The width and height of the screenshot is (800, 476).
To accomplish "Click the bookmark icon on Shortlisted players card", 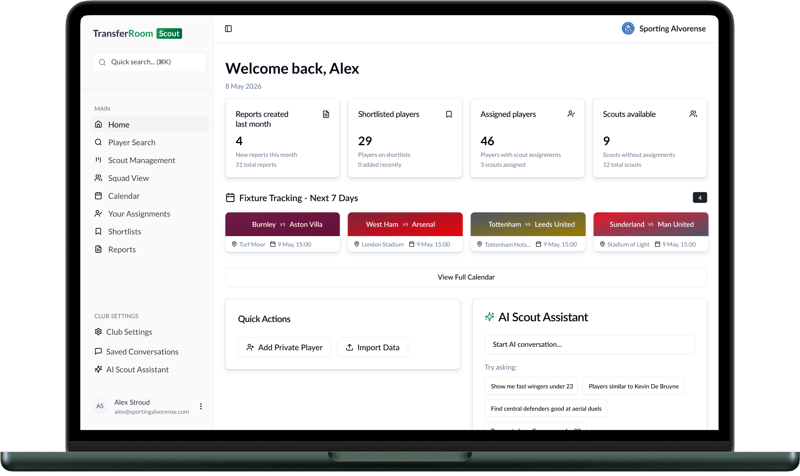I will 449,114.
